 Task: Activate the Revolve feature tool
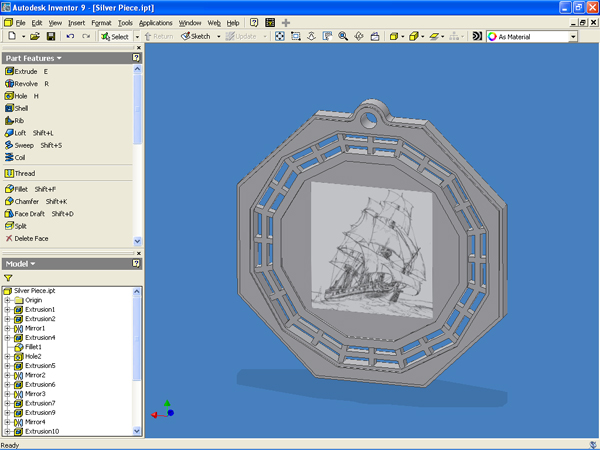point(27,84)
